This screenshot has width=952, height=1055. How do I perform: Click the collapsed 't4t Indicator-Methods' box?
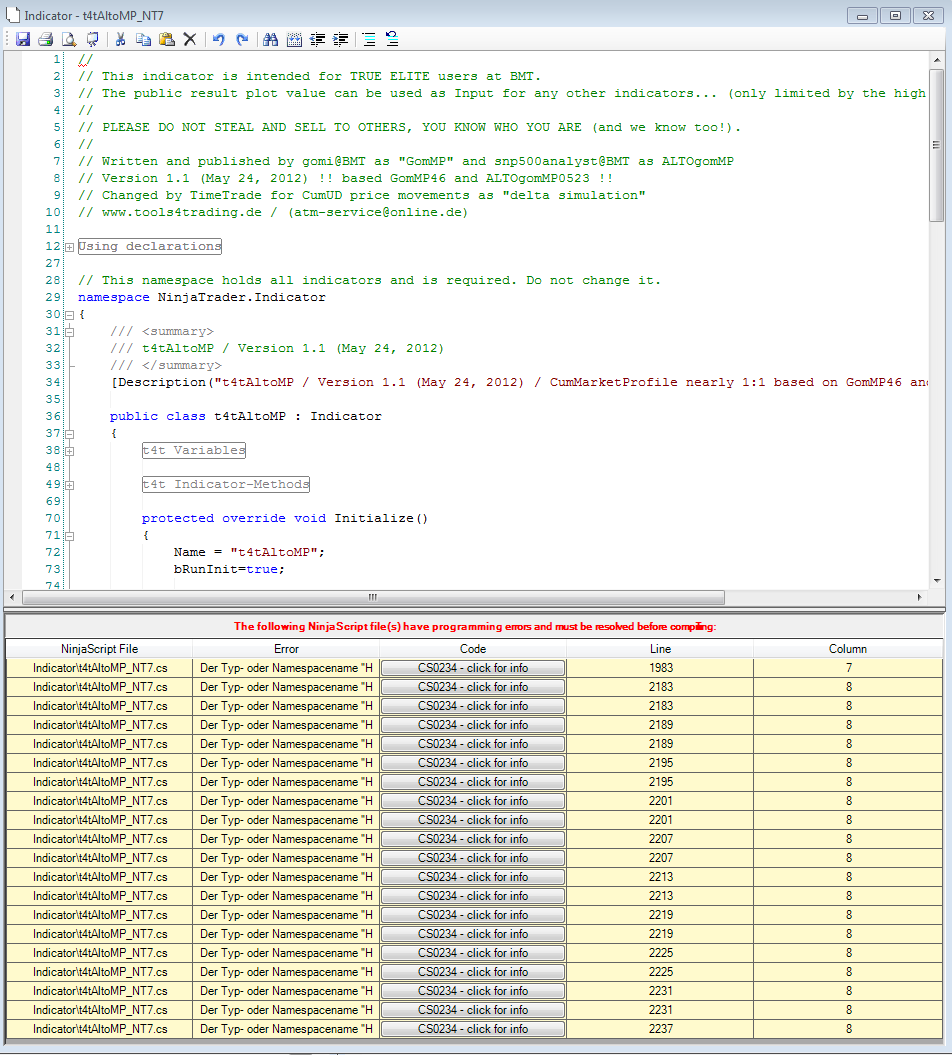pyautogui.click(x=225, y=484)
